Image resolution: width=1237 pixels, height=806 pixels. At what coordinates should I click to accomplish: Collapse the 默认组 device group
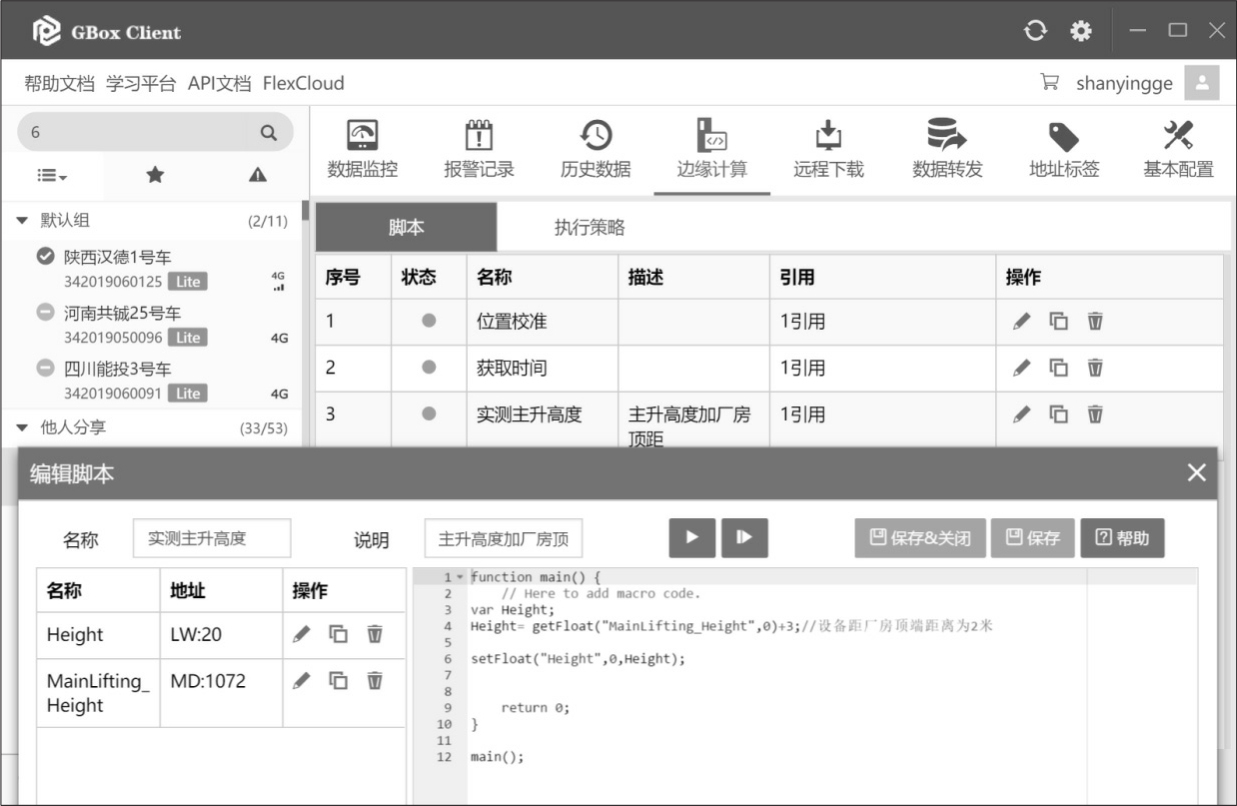[23, 221]
